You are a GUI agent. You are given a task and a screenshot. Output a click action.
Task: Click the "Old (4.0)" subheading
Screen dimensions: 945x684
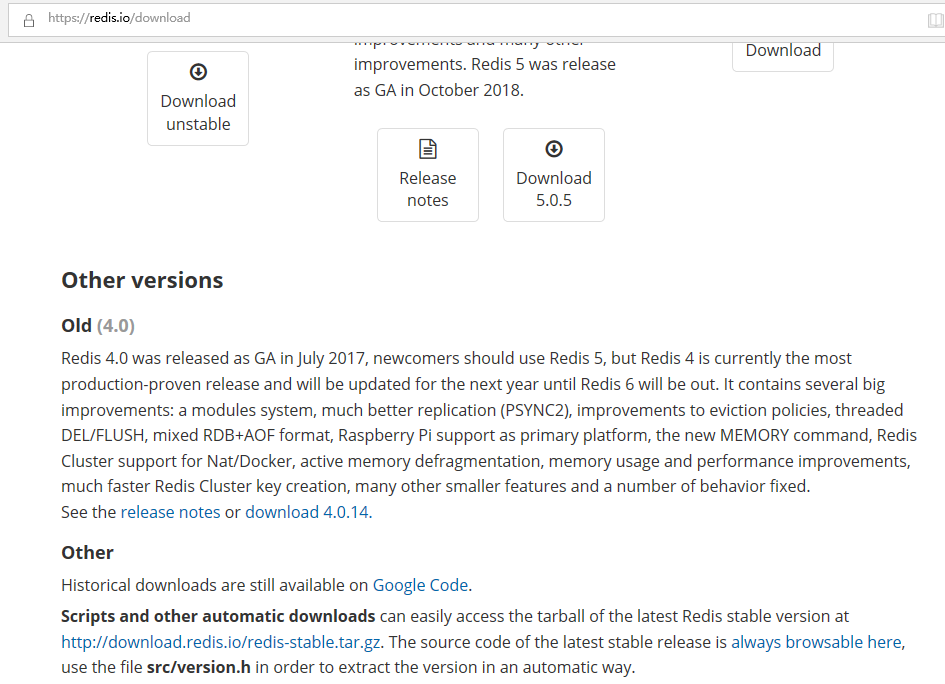coord(98,325)
